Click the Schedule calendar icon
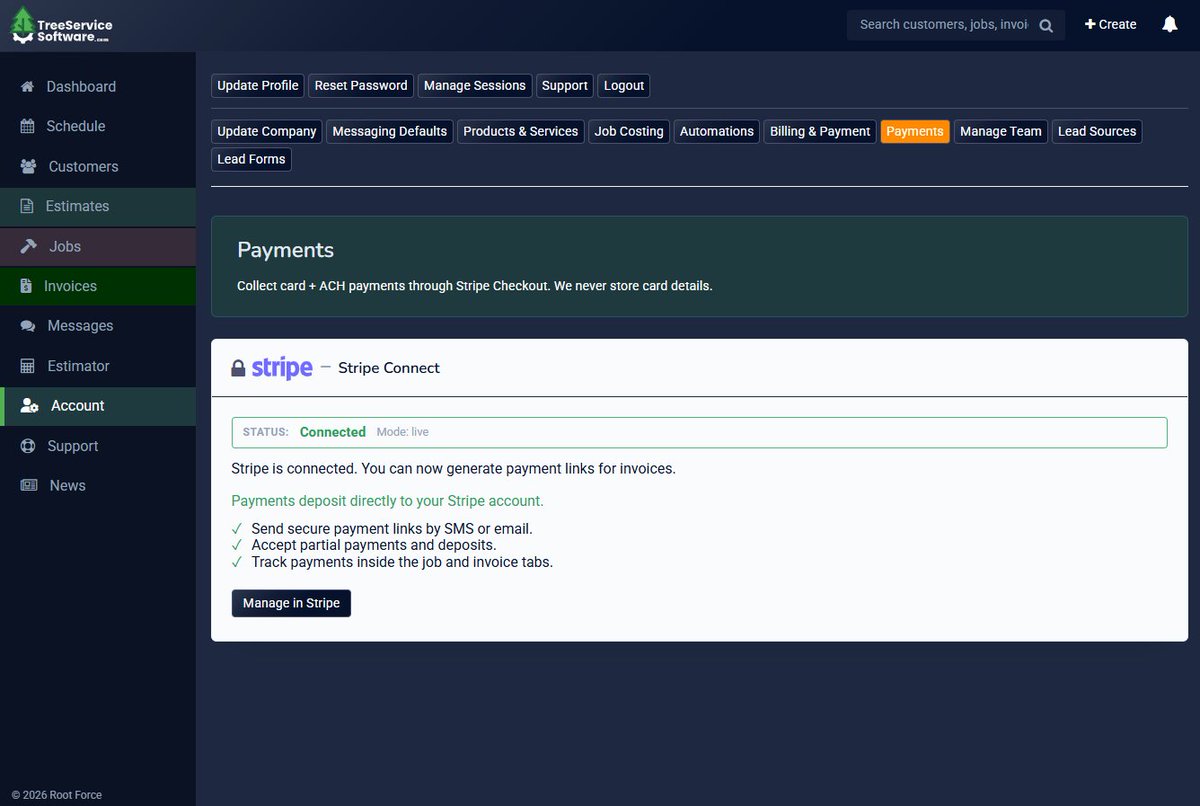 [28, 126]
